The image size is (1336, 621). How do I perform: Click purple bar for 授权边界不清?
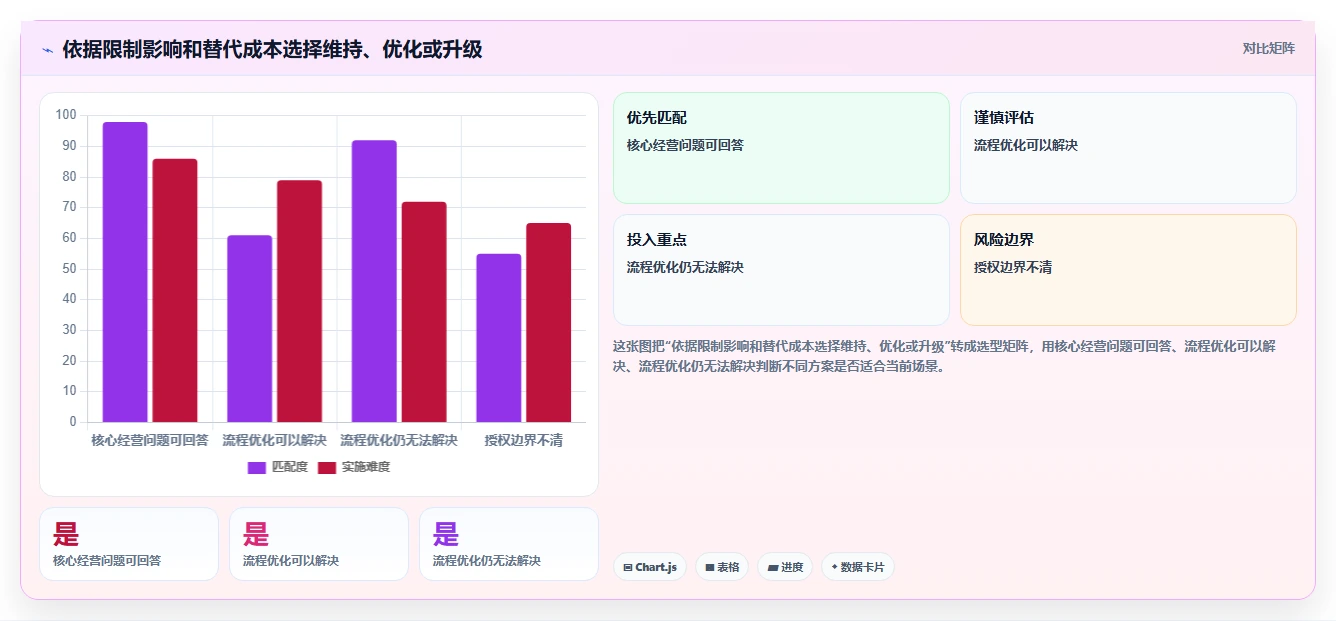click(498, 338)
